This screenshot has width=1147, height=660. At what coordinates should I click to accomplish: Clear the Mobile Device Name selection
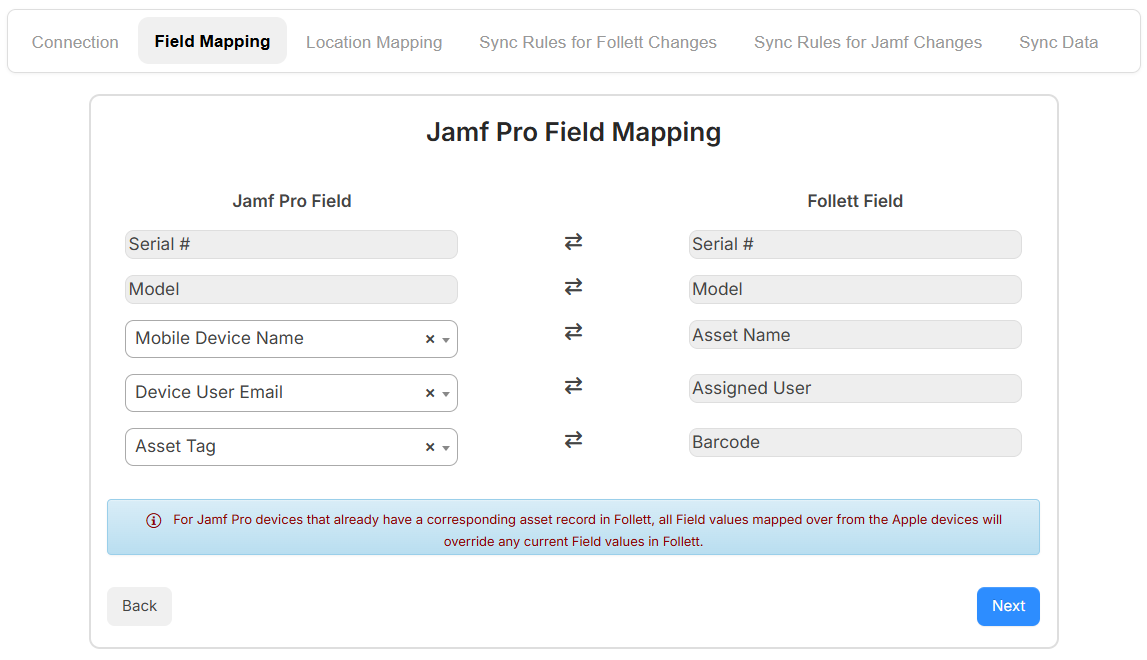[430, 340]
